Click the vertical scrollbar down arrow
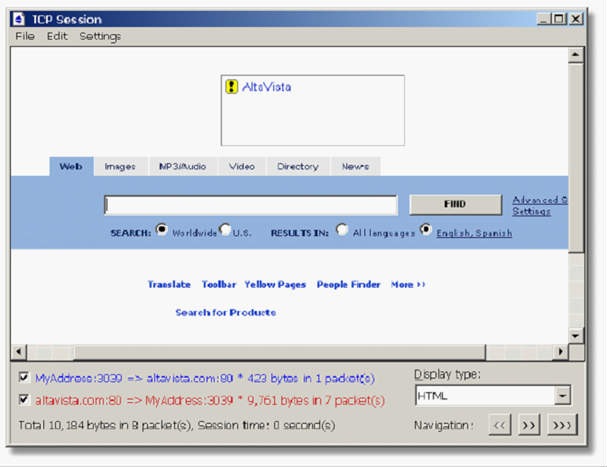 (576, 335)
